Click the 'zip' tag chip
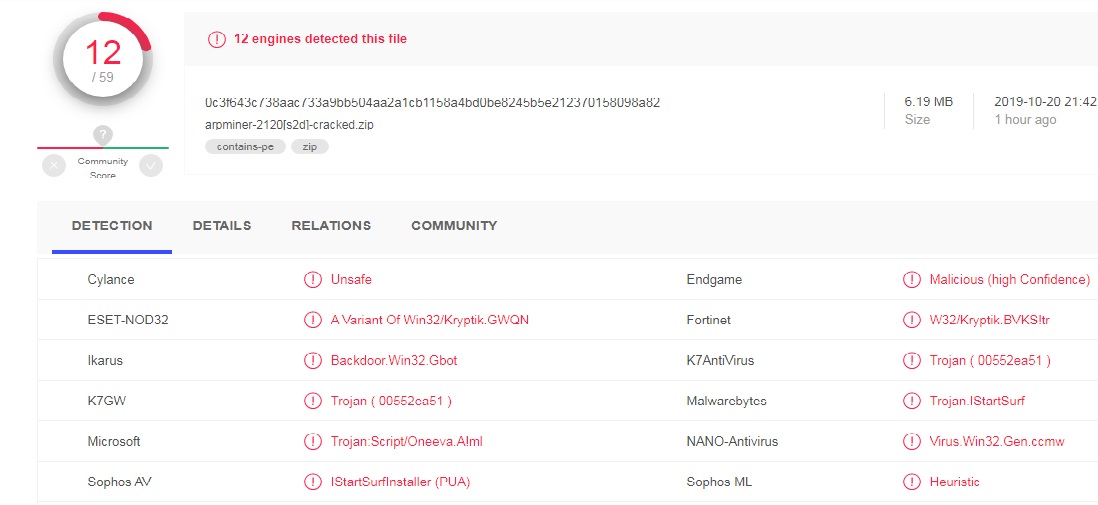The width and height of the screenshot is (1098, 505). tap(310, 146)
